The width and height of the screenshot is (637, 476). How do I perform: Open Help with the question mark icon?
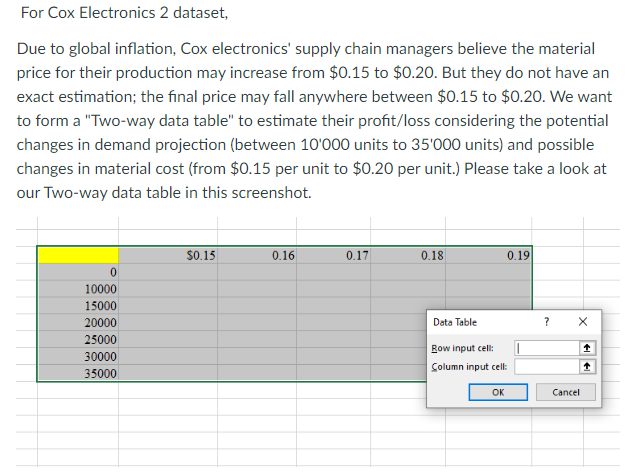click(546, 322)
